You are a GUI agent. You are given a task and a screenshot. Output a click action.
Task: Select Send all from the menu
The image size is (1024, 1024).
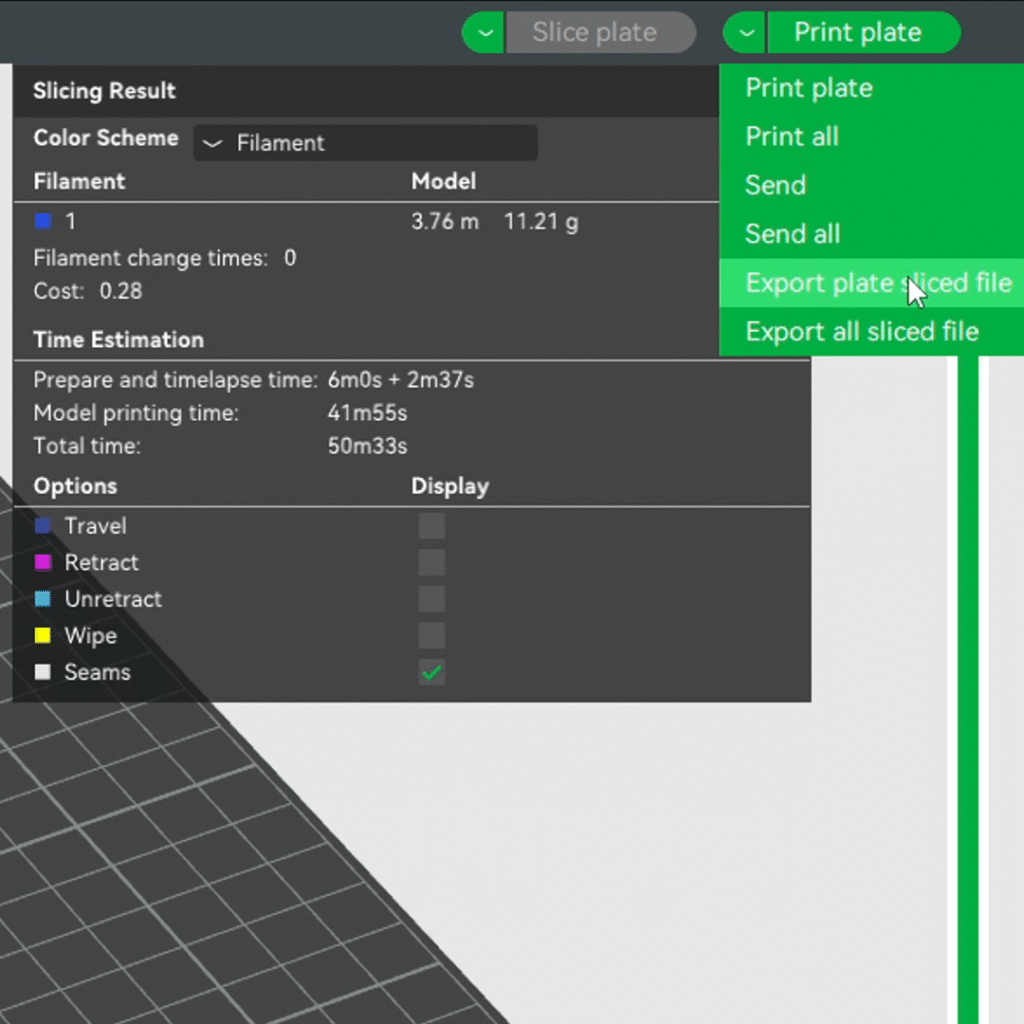pos(792,234)
